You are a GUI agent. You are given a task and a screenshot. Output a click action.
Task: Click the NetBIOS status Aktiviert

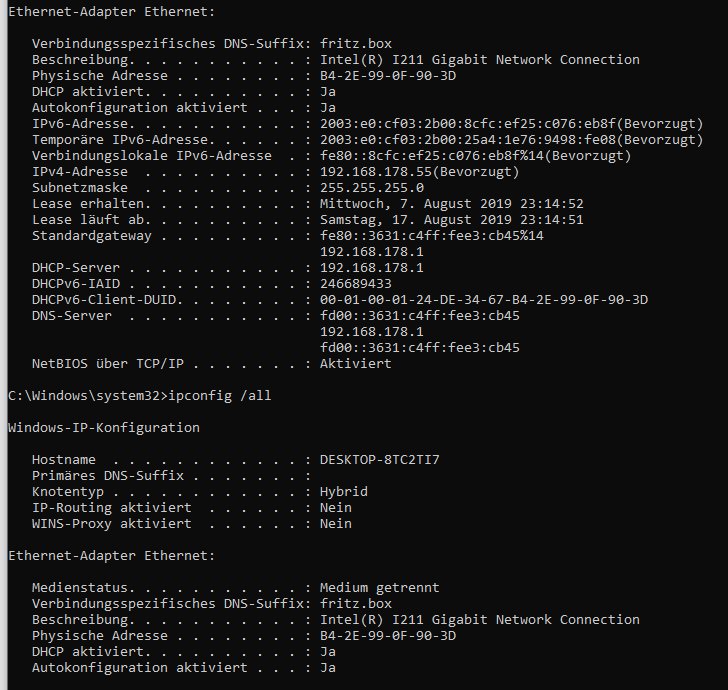356,364
